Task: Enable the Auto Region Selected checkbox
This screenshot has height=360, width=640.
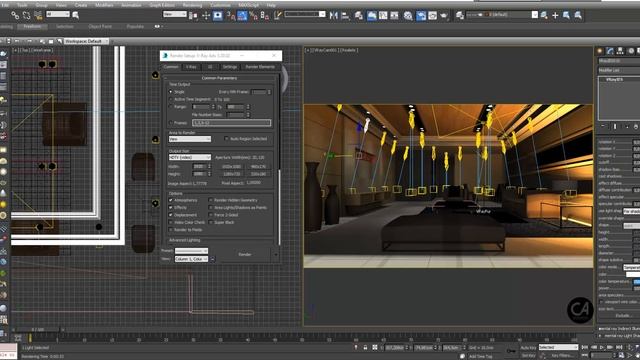Action: coord(226,139)
